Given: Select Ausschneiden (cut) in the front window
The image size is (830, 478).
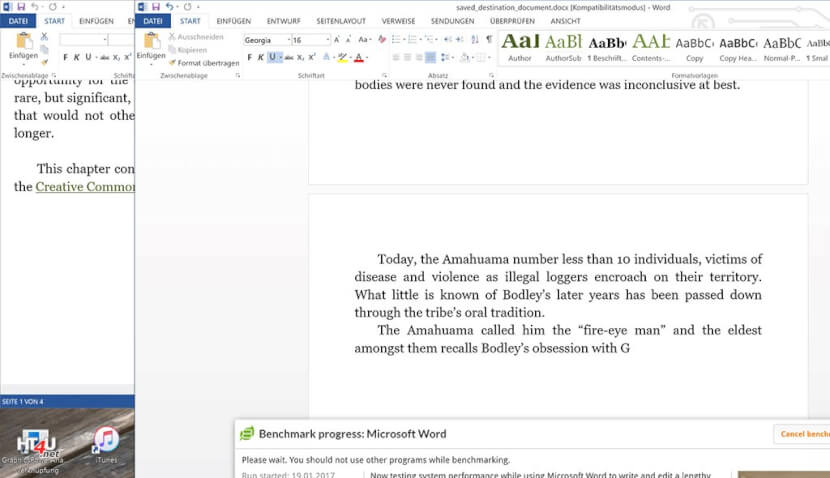Looking at the screenshot, I should [x=196, y=37].
